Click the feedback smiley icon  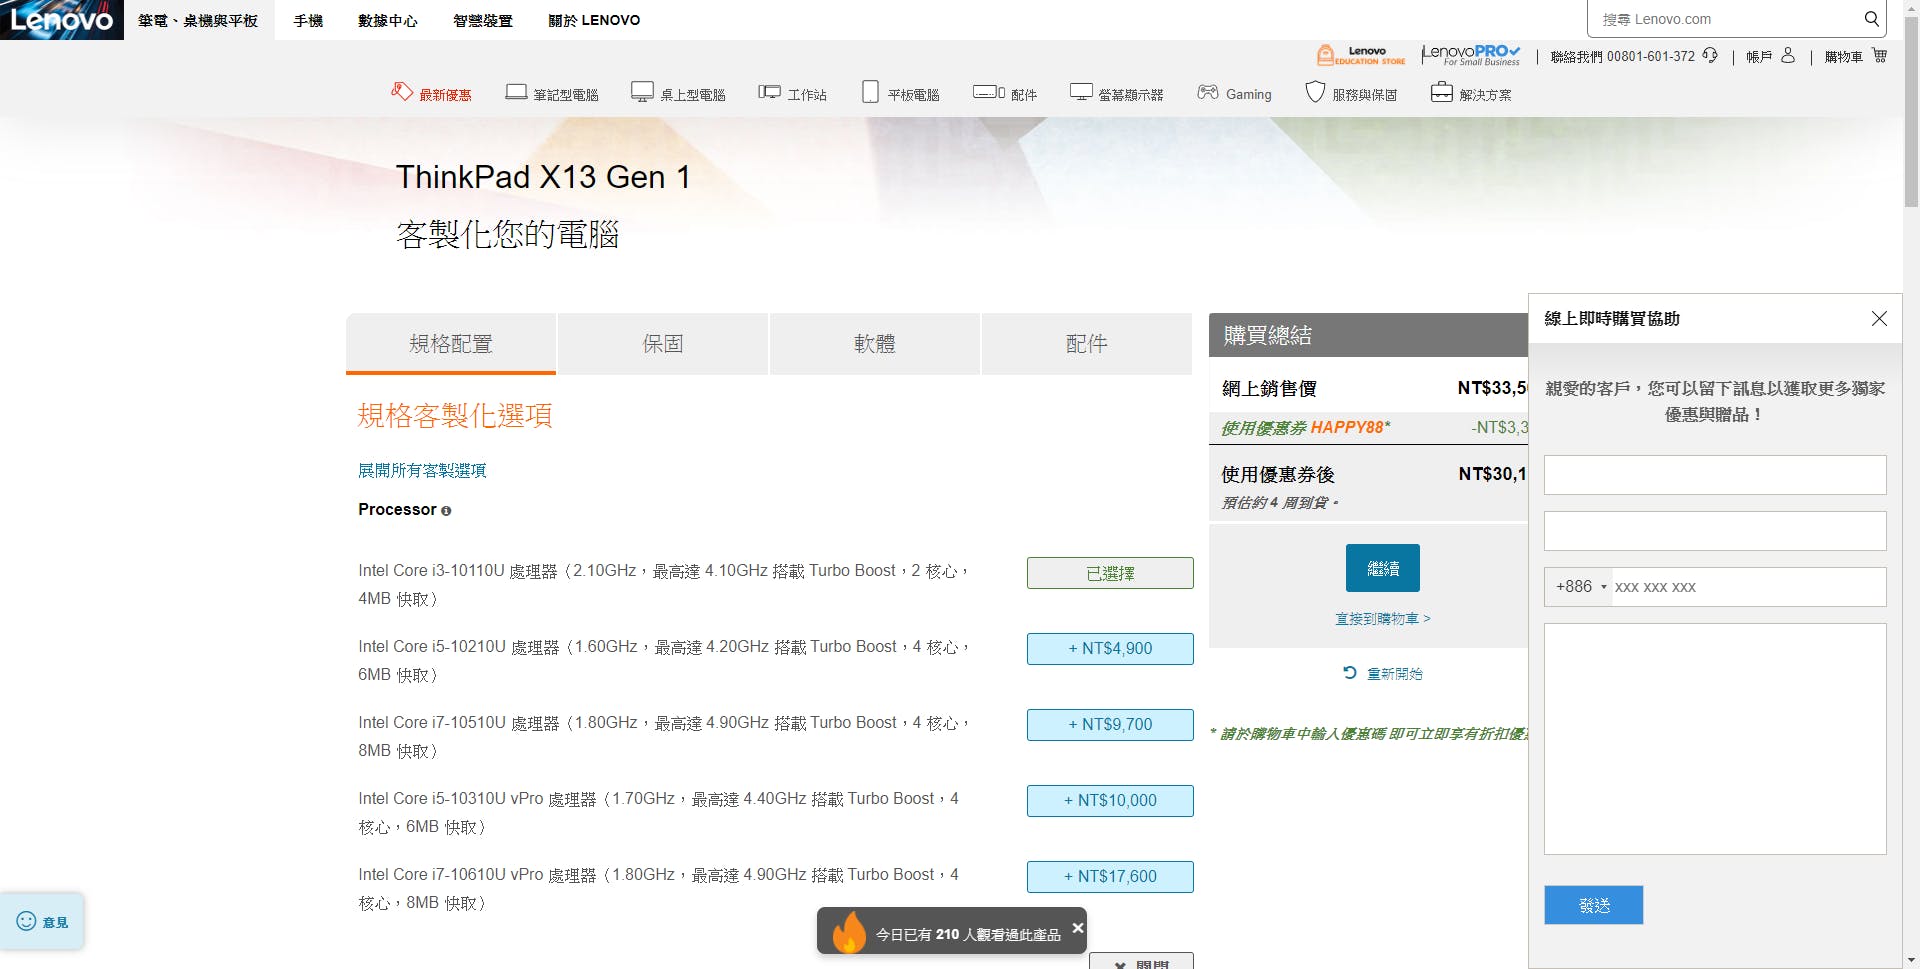point(27,921)
